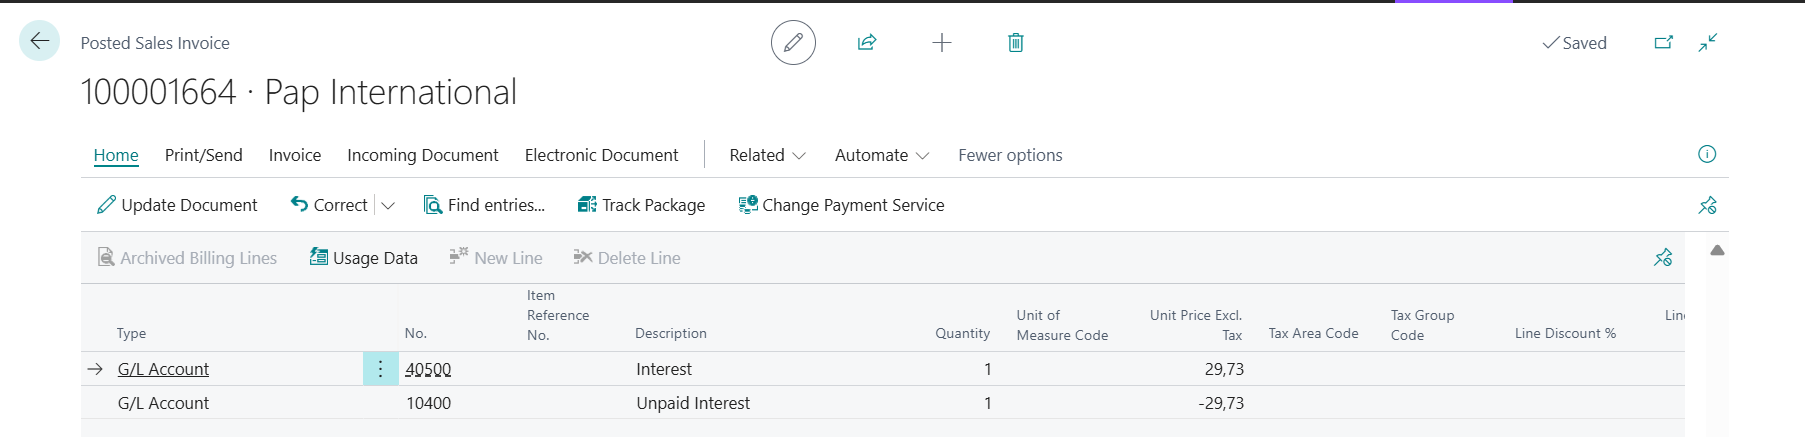Open row options menu for Interest line
The height and width of the screenshot is (437, 1805).
[x=380, y=369]
